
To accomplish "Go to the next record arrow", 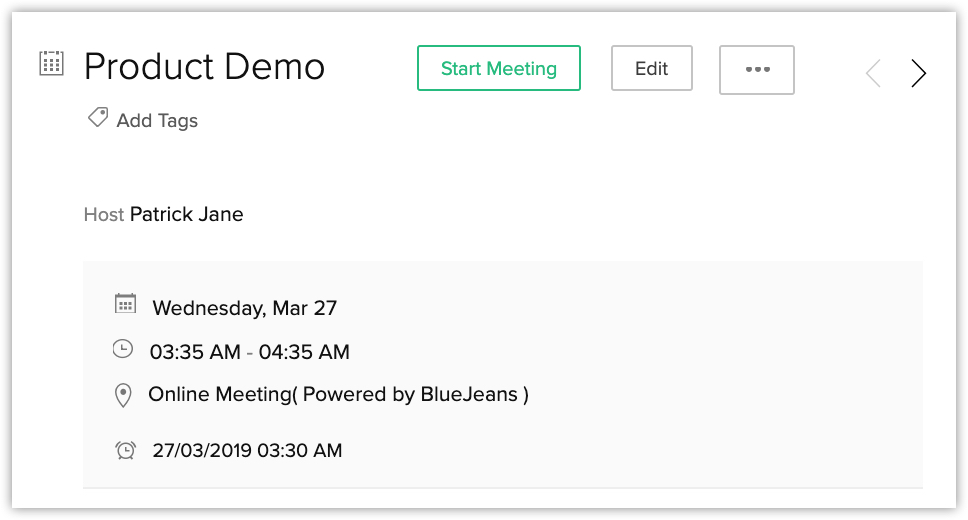I will point(918,73).
